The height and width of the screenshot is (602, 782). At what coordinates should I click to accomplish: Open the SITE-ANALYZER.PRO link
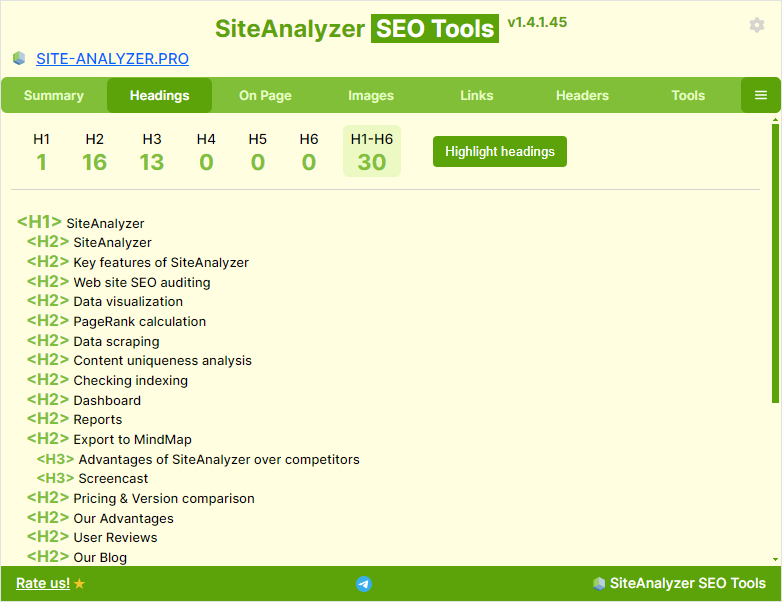pos(112,59)
